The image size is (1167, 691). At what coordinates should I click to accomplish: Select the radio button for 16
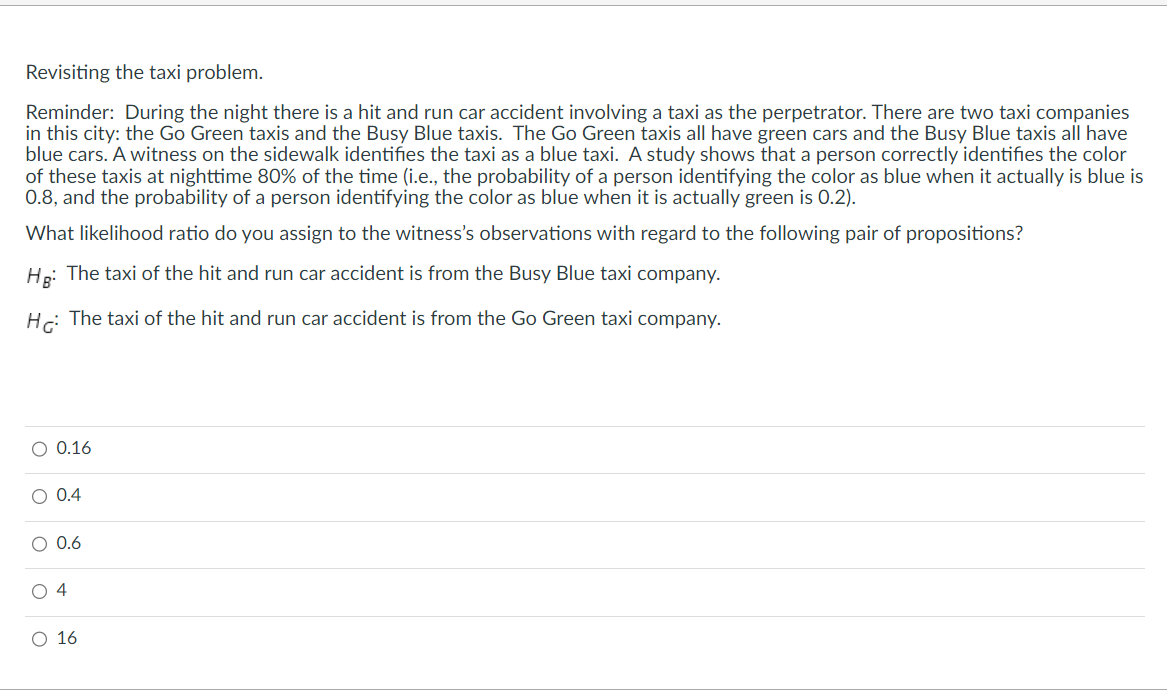pos(38,638)
